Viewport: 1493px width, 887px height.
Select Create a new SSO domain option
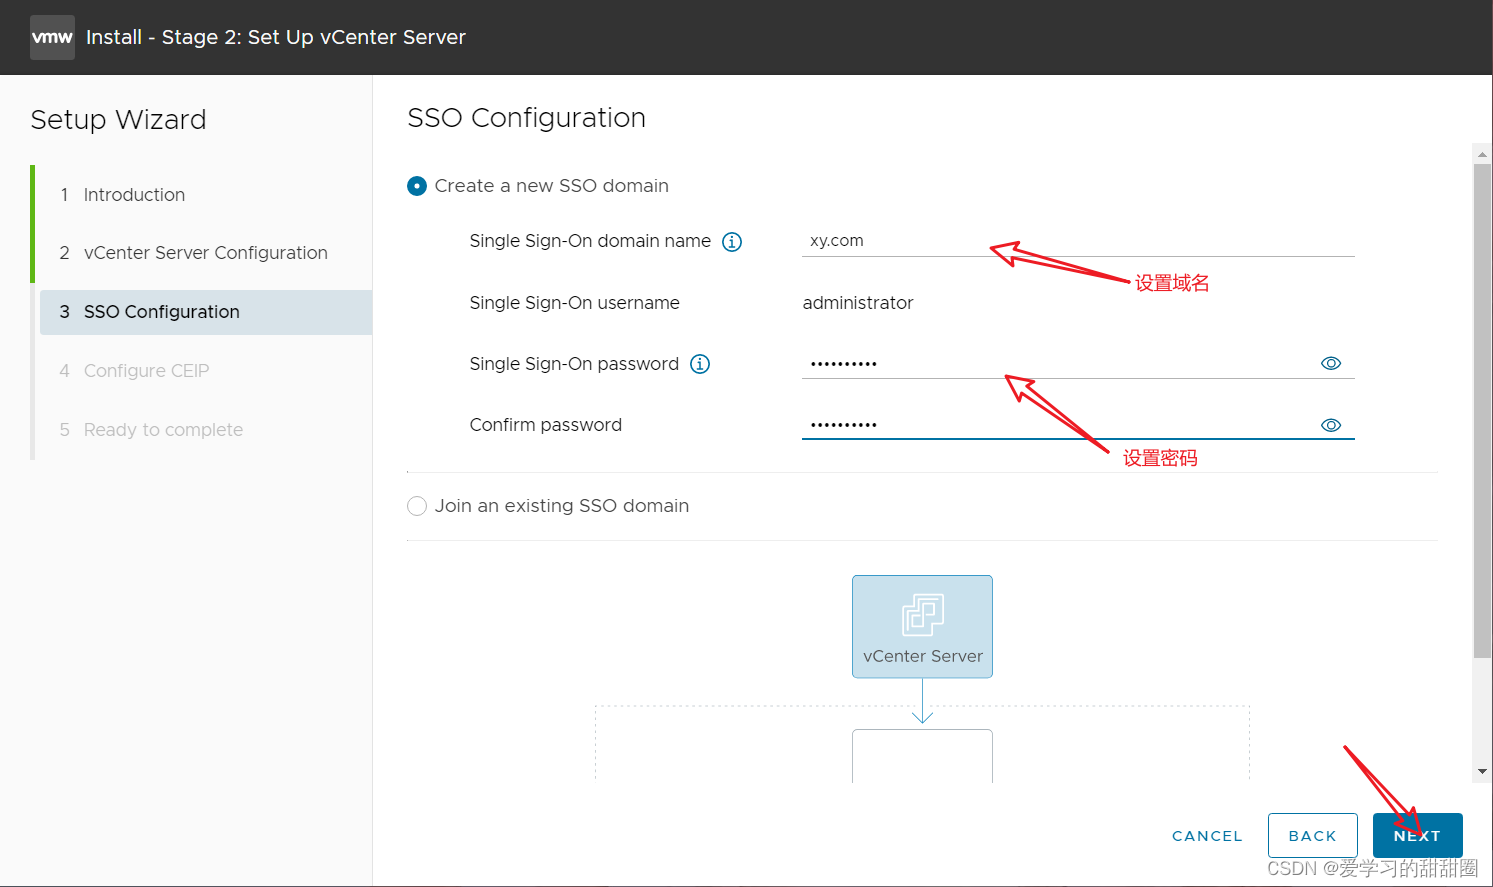point(417,186)
